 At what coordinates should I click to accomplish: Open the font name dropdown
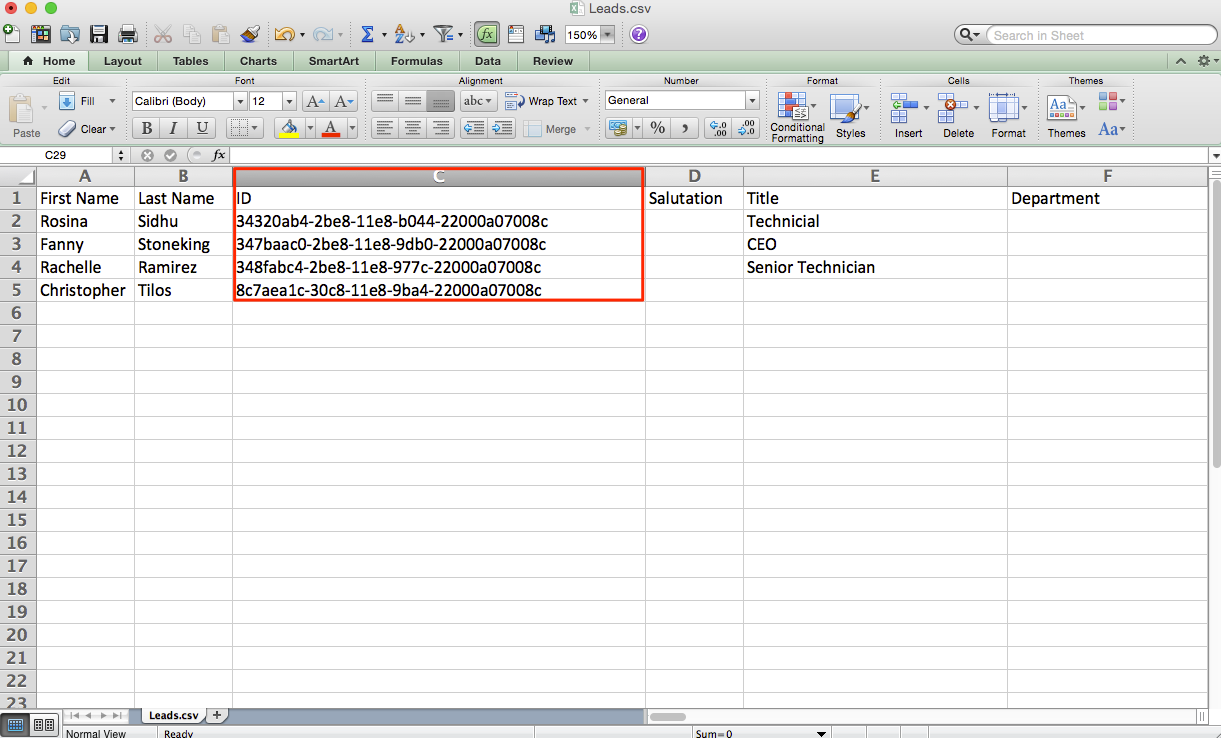(240, 101)
